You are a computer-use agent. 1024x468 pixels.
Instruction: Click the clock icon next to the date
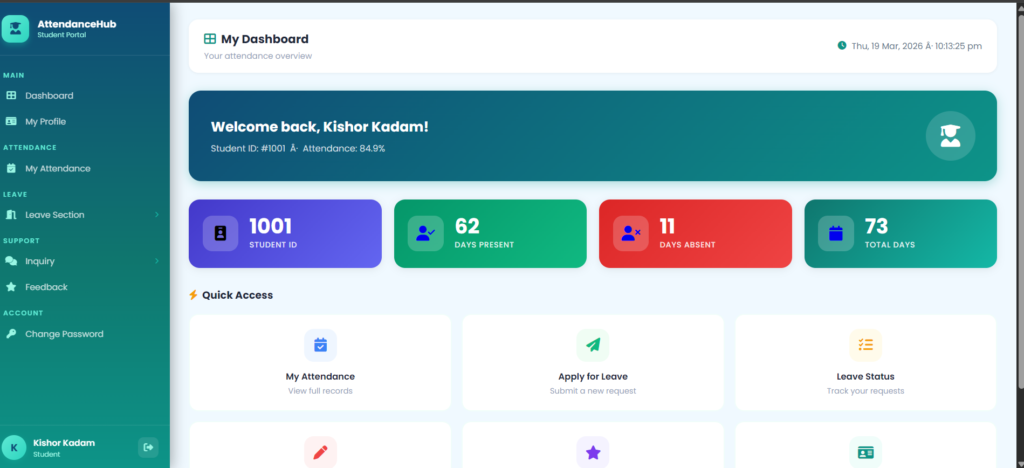coord(842,46)
